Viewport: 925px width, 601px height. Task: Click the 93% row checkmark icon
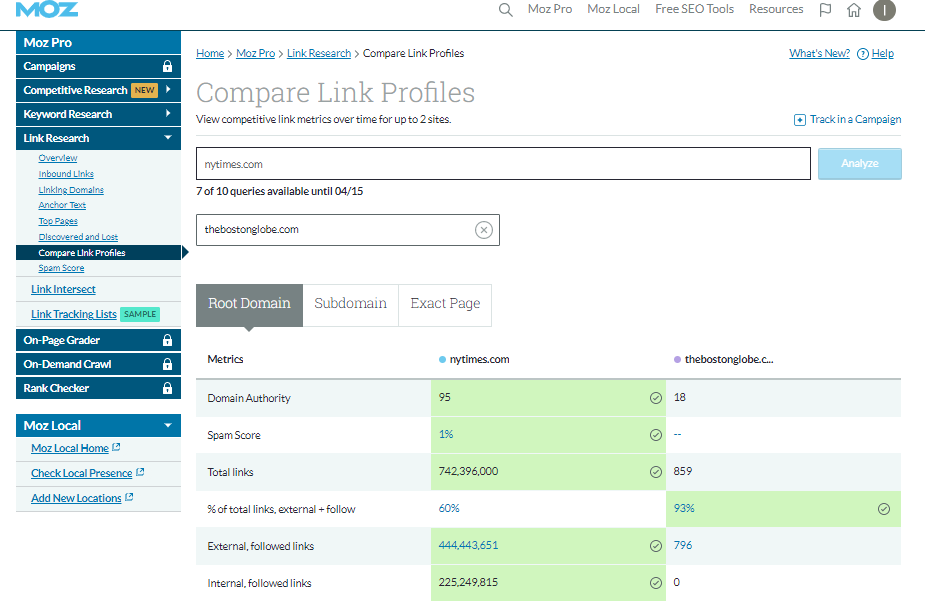click(x=884, y=509)
